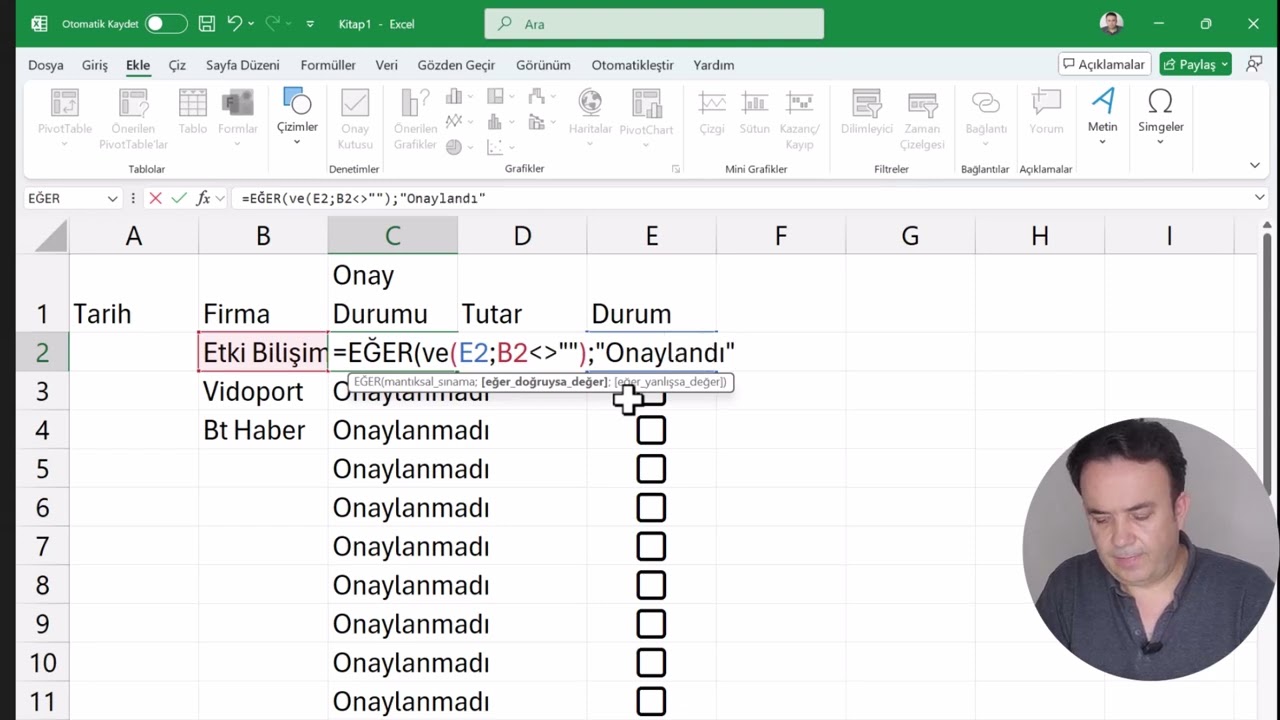
Task: Check the Durum checkbox in row 8
Action: pyautogui.click(x=651, y=585)
